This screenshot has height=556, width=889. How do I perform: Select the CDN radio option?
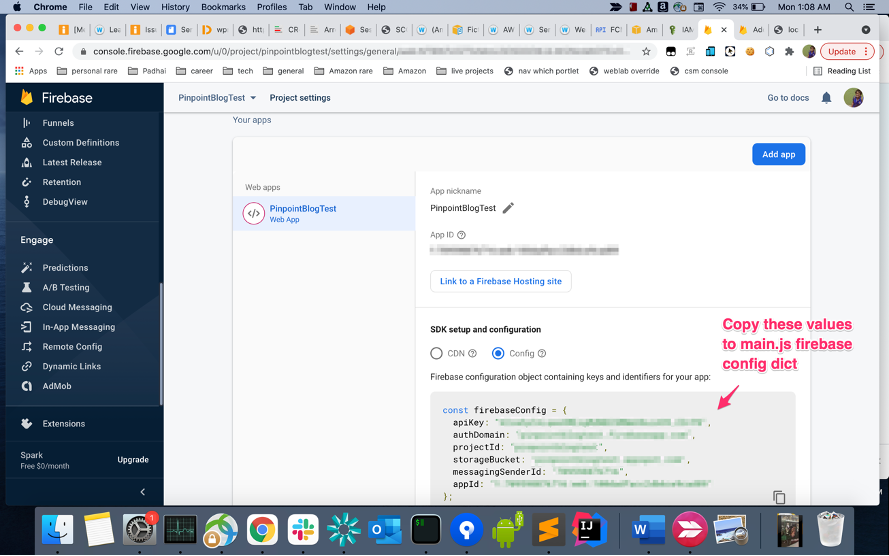(436, 354)
